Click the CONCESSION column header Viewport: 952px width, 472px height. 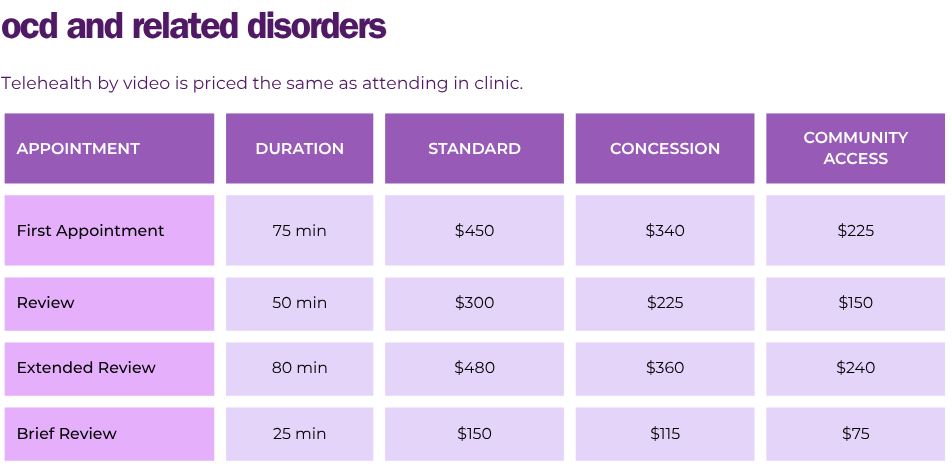665,148
